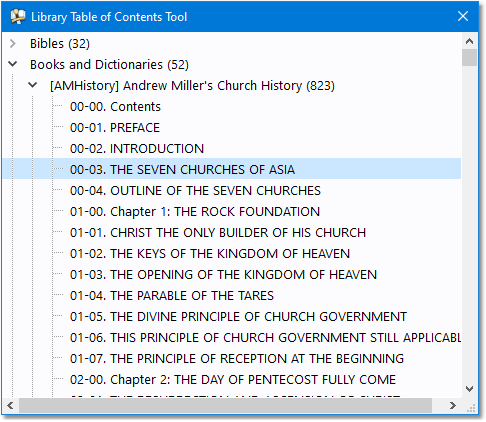Open the 00-01. PREFACE entry
Screen dimensions: 486x422
(115, 128)
